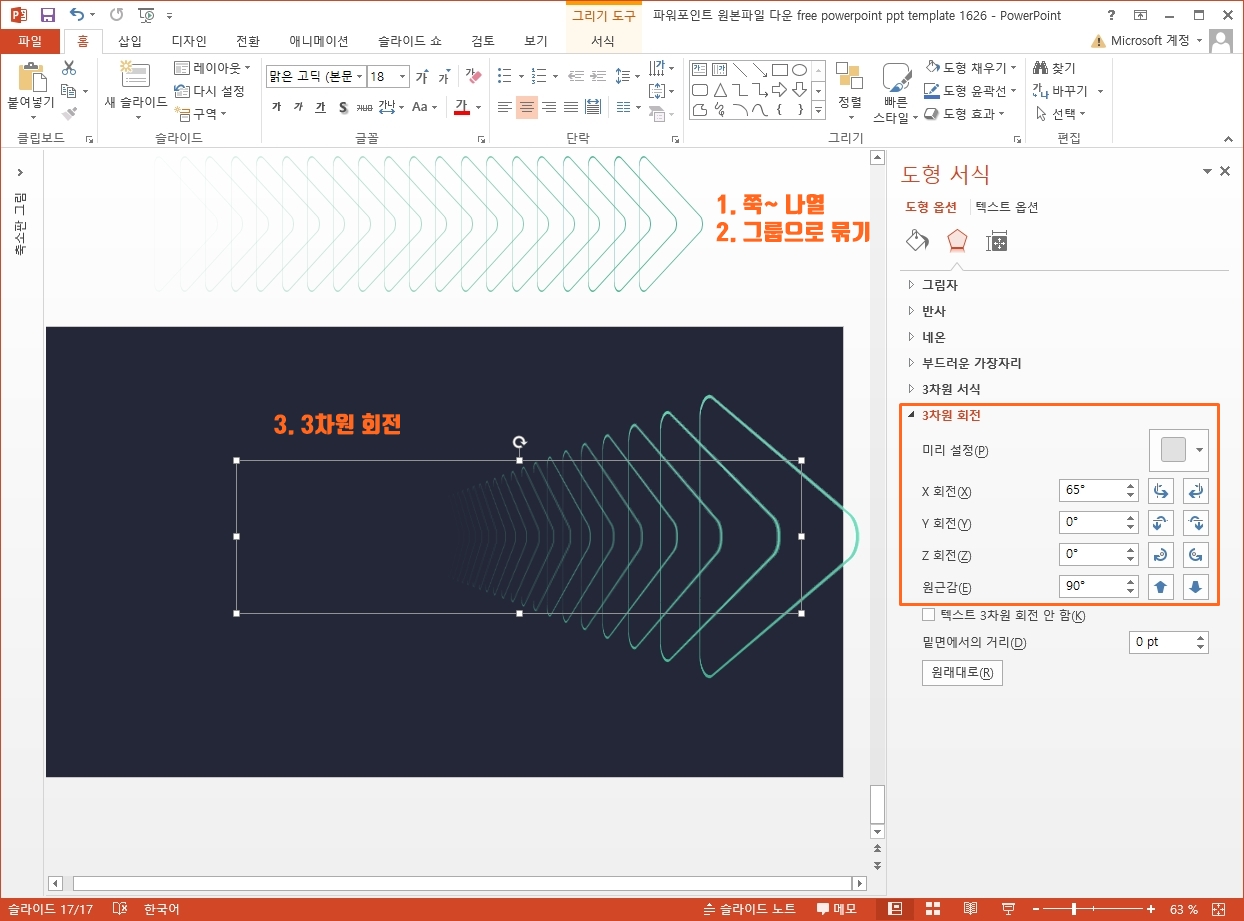Click X rotation rotate-left icon
Viewport: 1244px width, 921px height.
tap(1161, 491)
